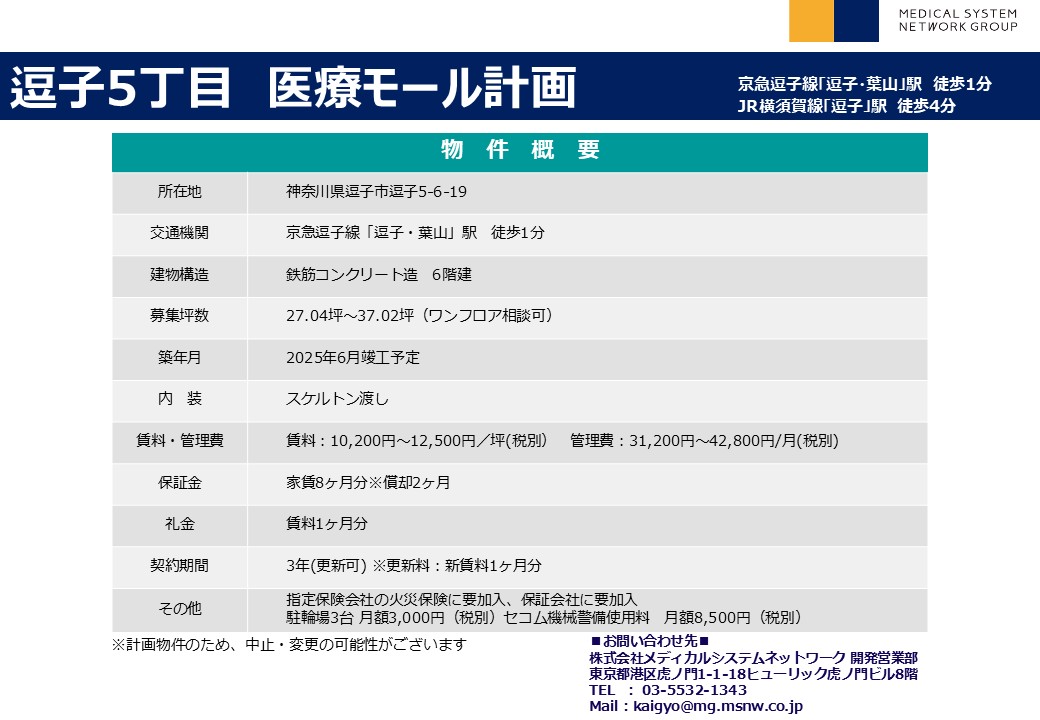
Task: Select the '保証金' row label
Action: pyautogui.click(x=179, y=482)
